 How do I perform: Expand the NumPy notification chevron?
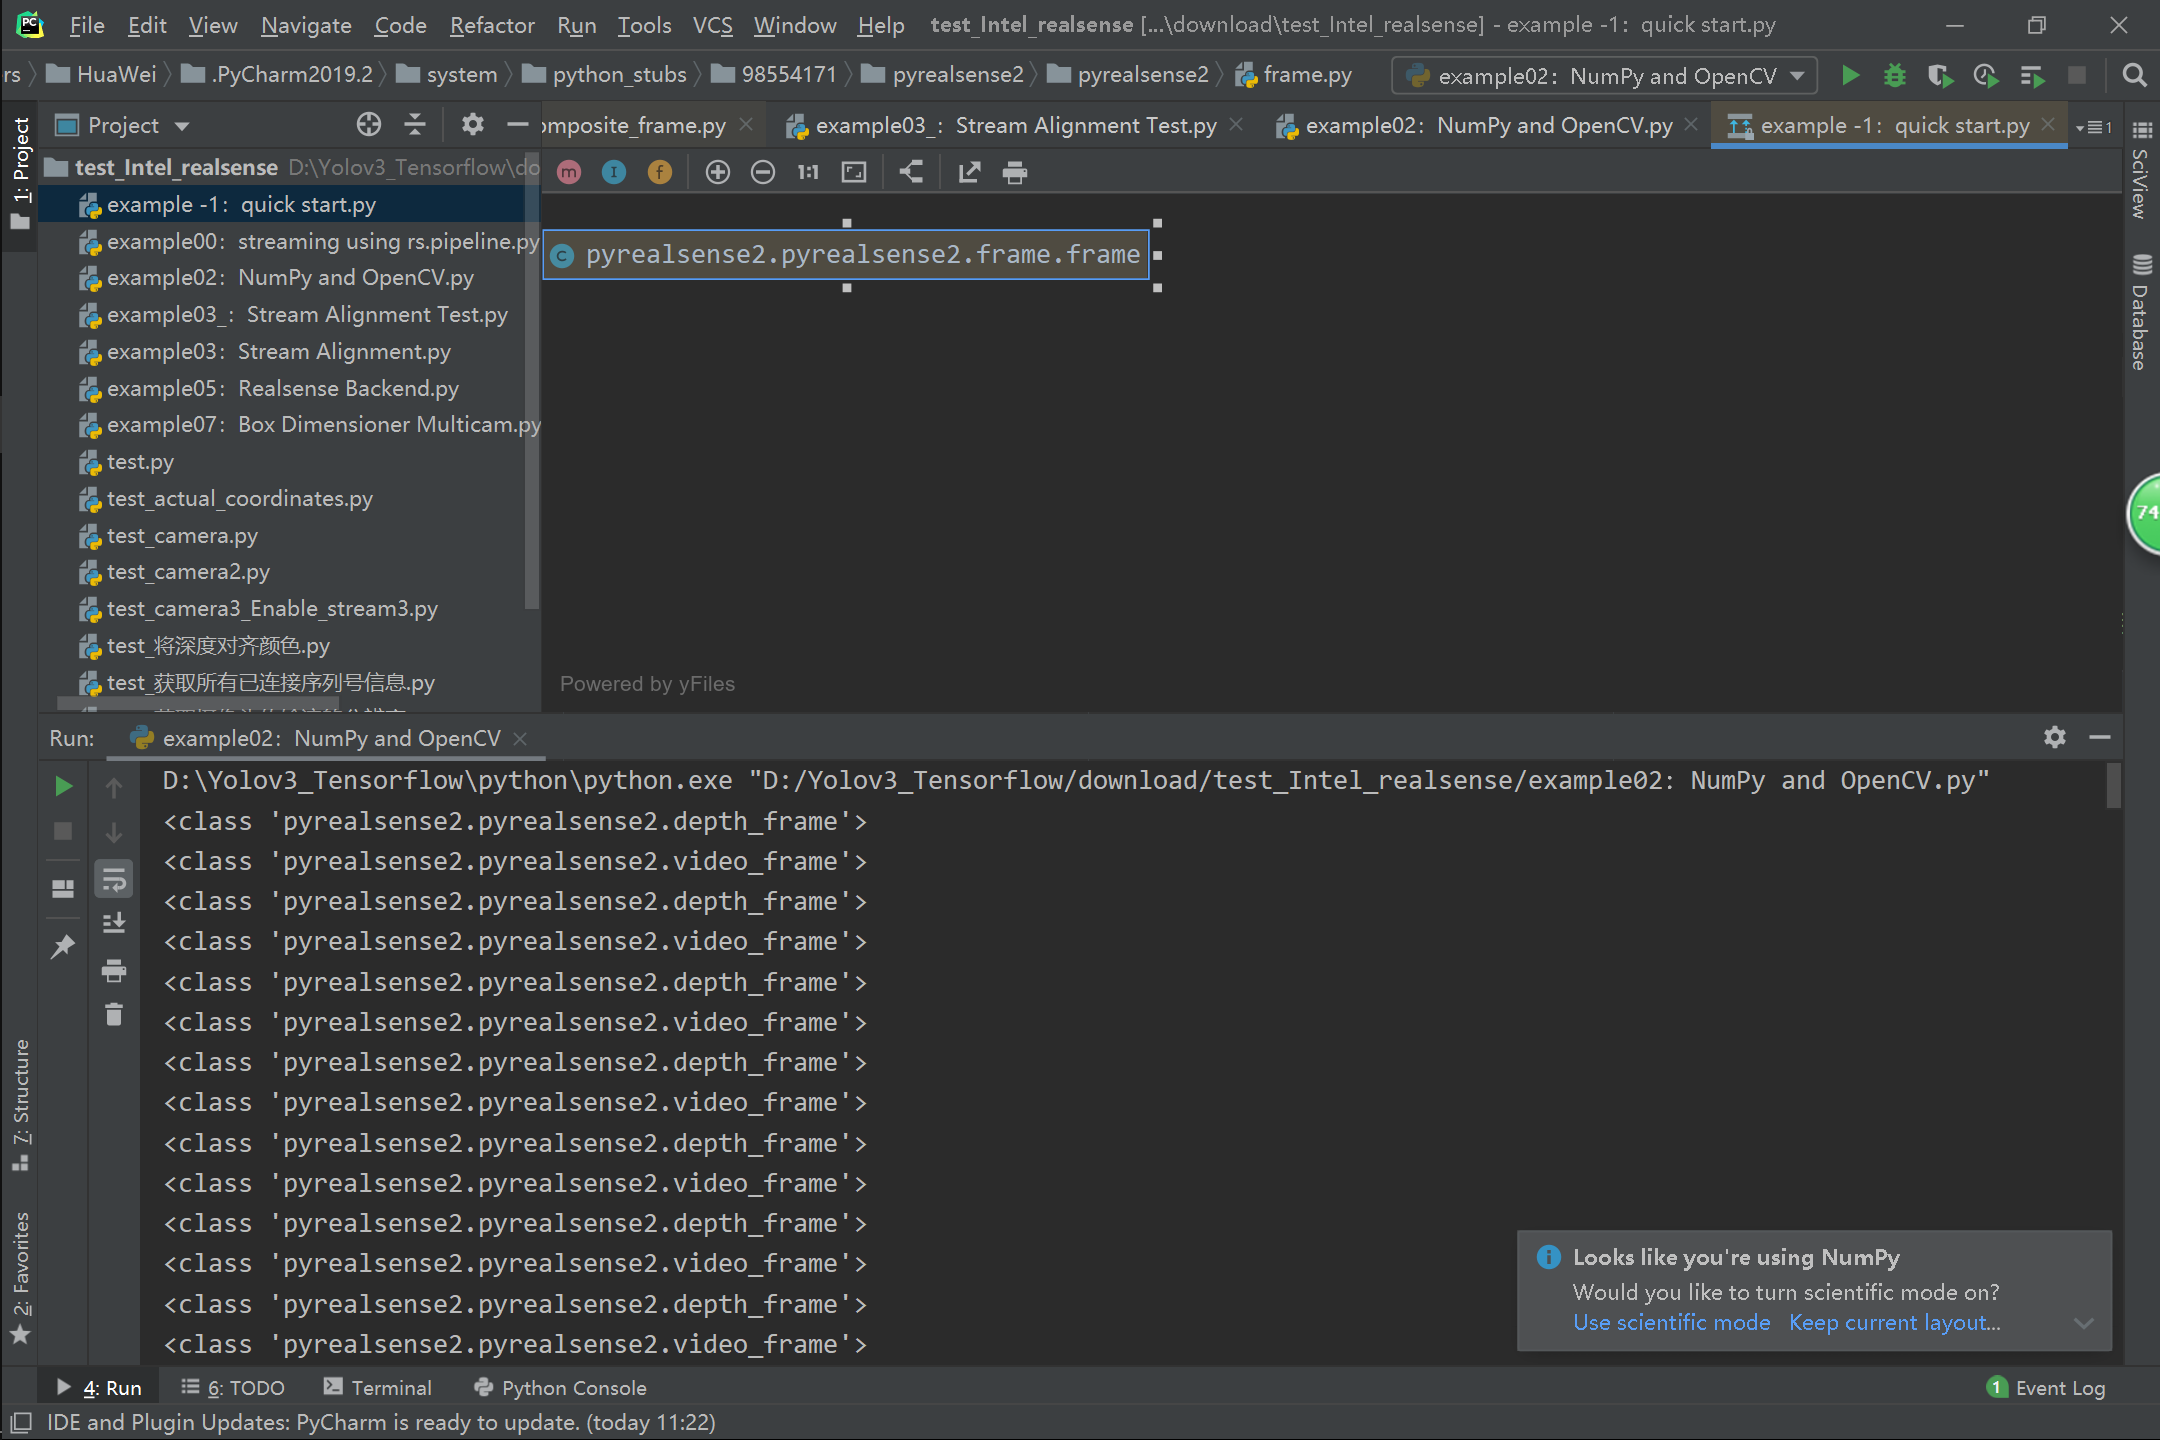coord(2083,1322)
